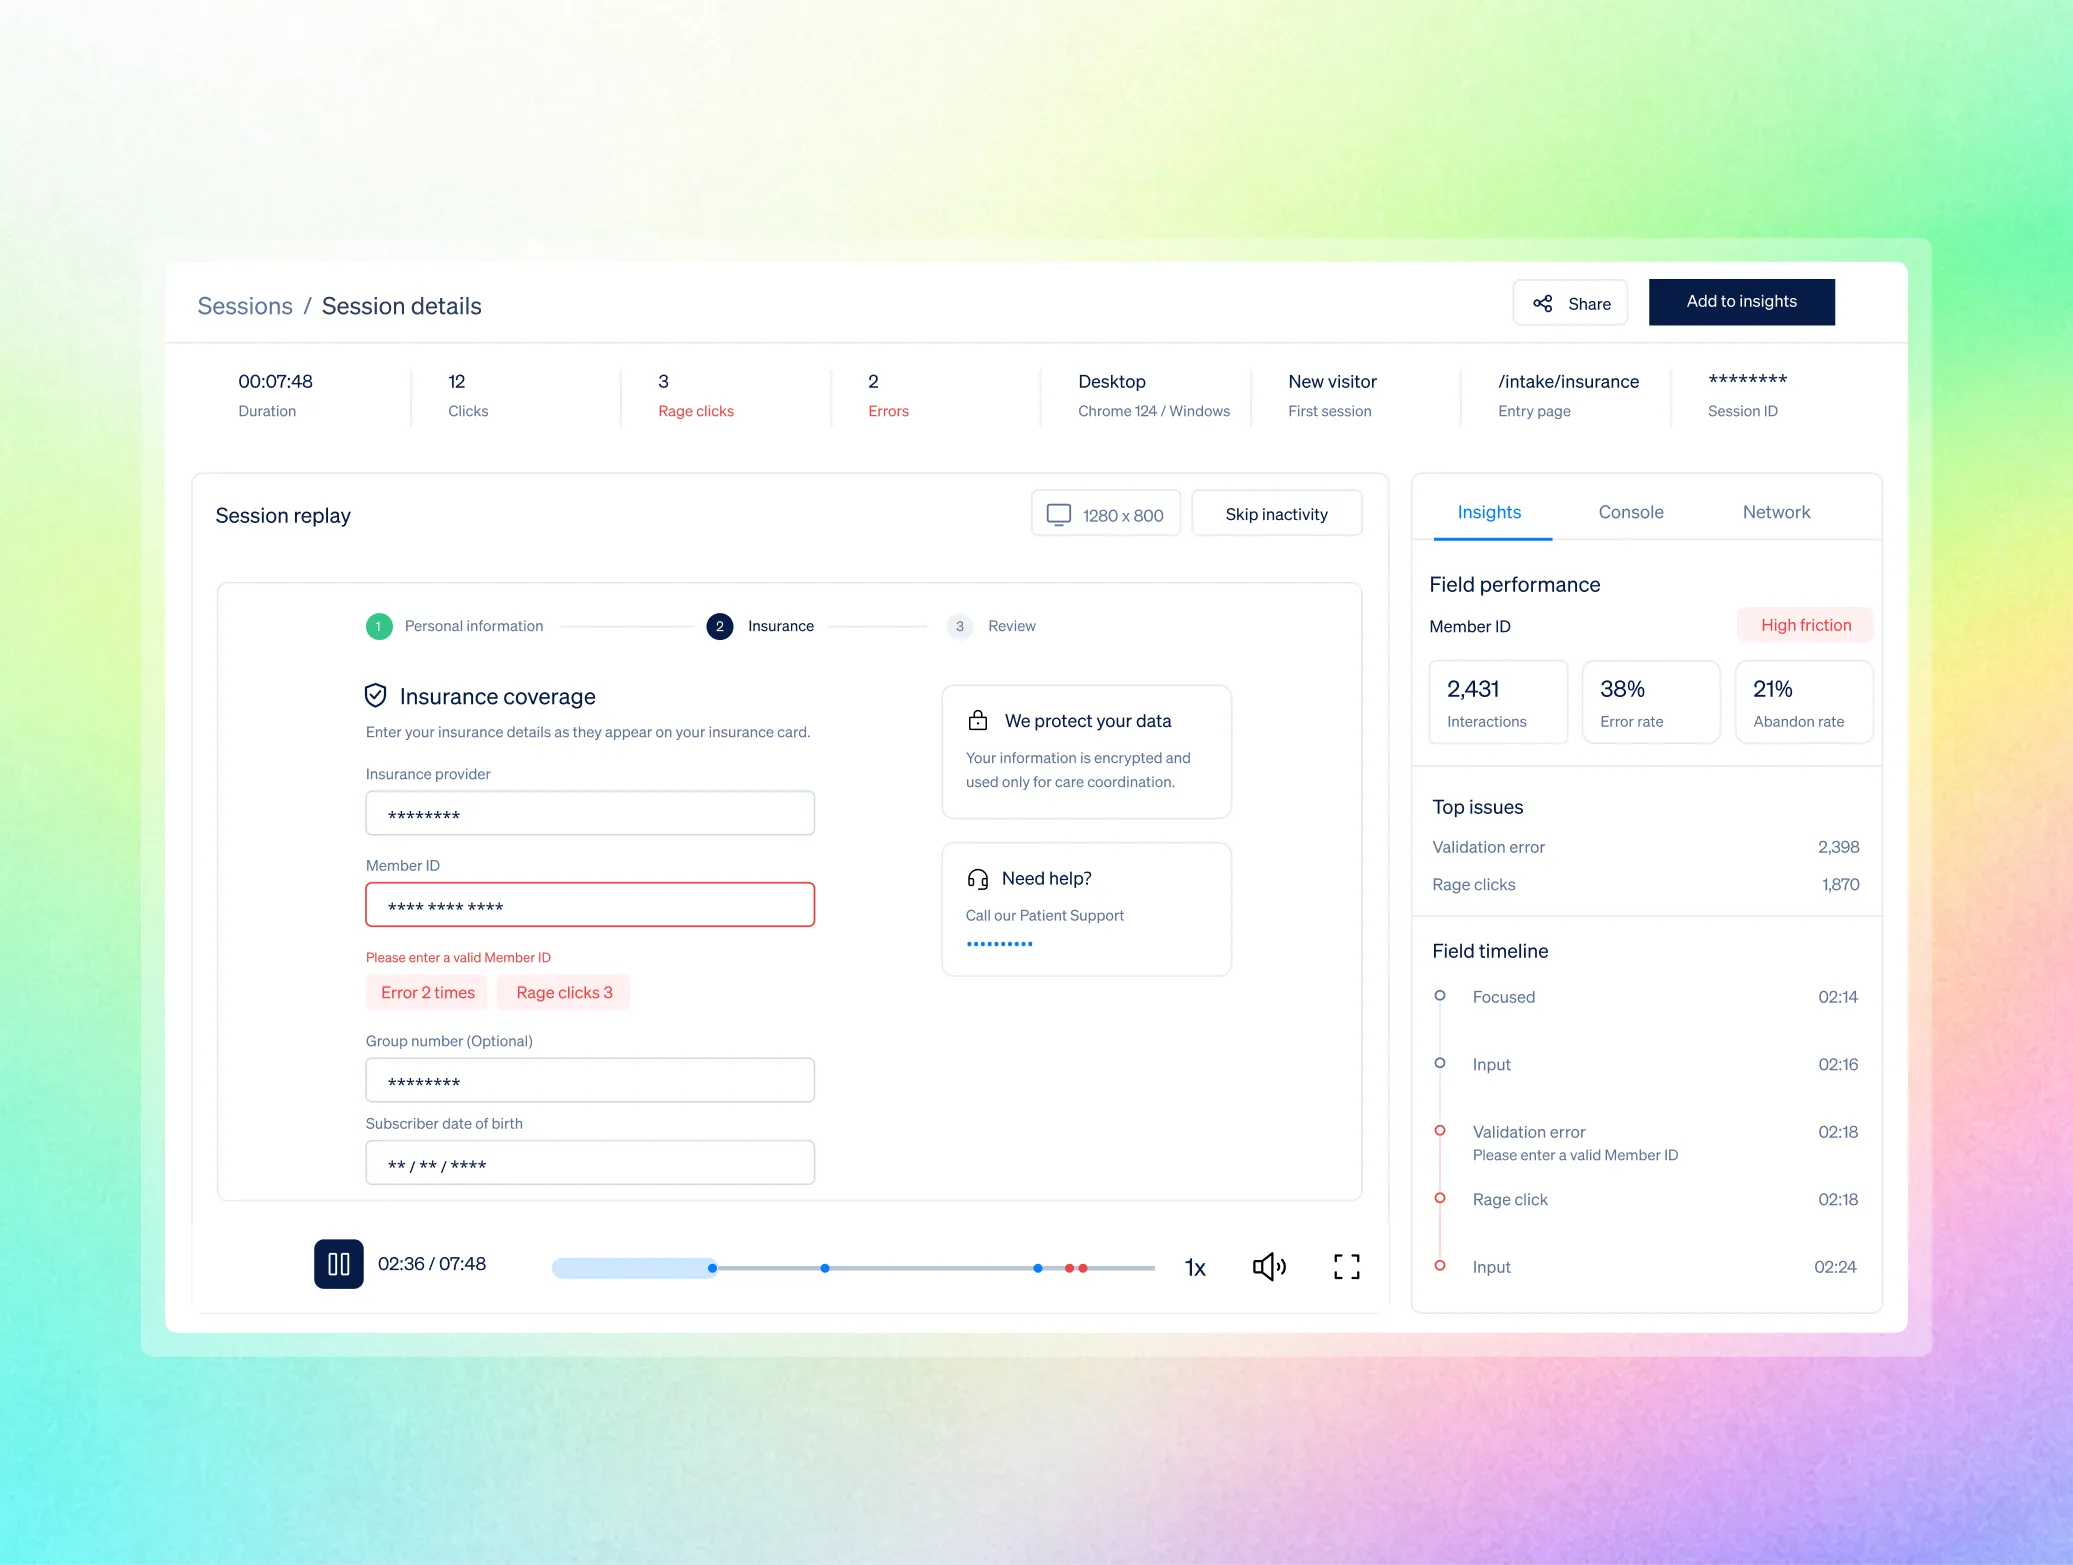Select the Input event at 02:16

point(1645,1064)
